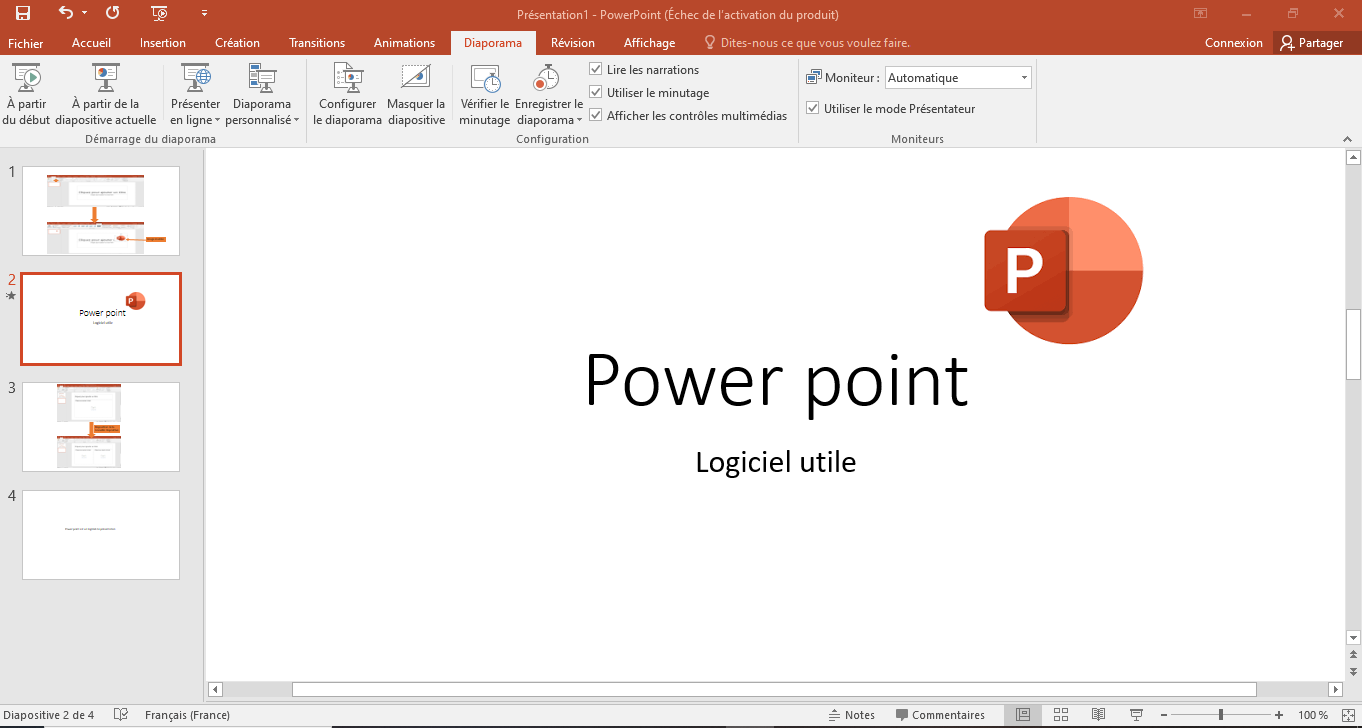Open the Fichier menu
This screenshot has width=1362, height=728.
[26, 43]
